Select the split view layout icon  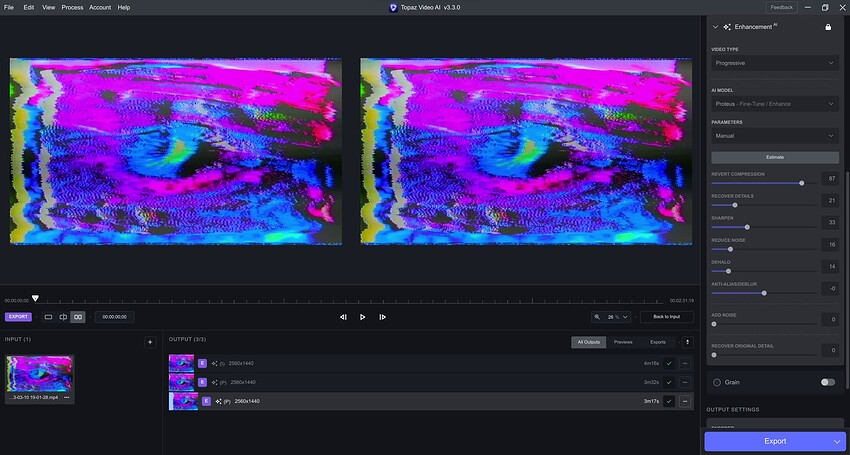point(63,317)
